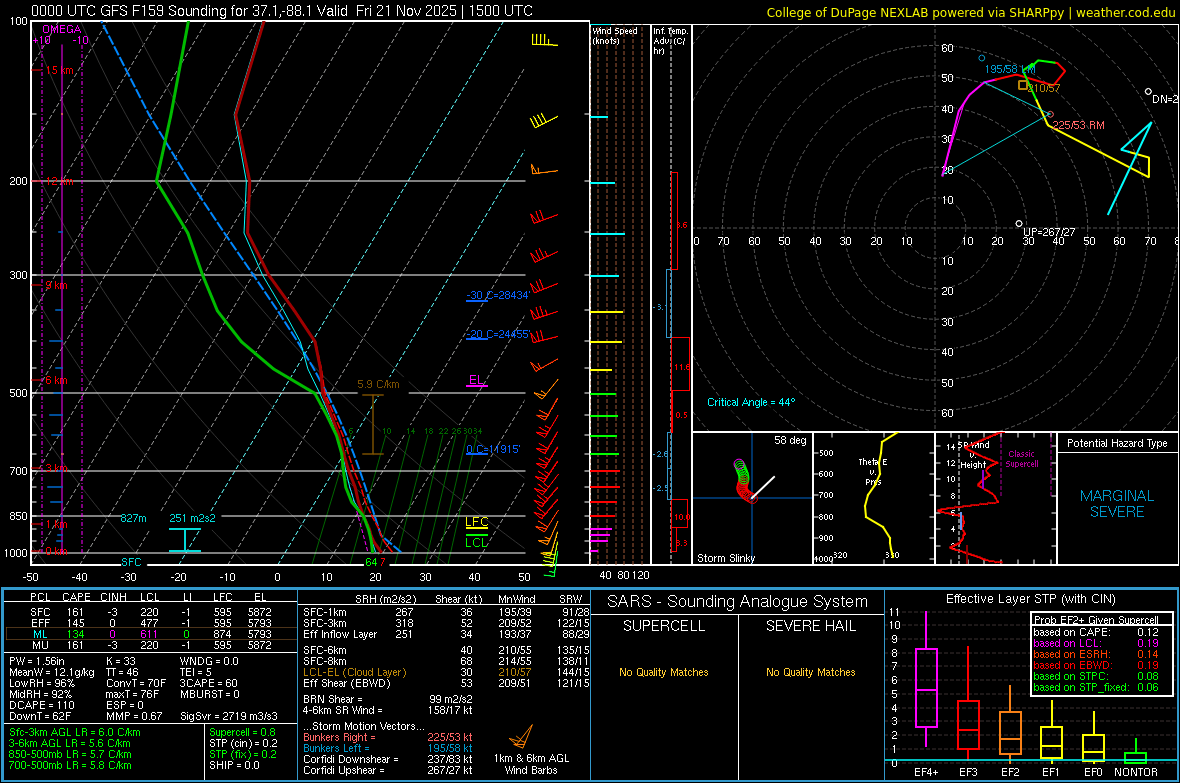The height and width of the screenshot is (783, 1180).
Task: Click the DCAPE = 110 value
Action: point(41,705)
